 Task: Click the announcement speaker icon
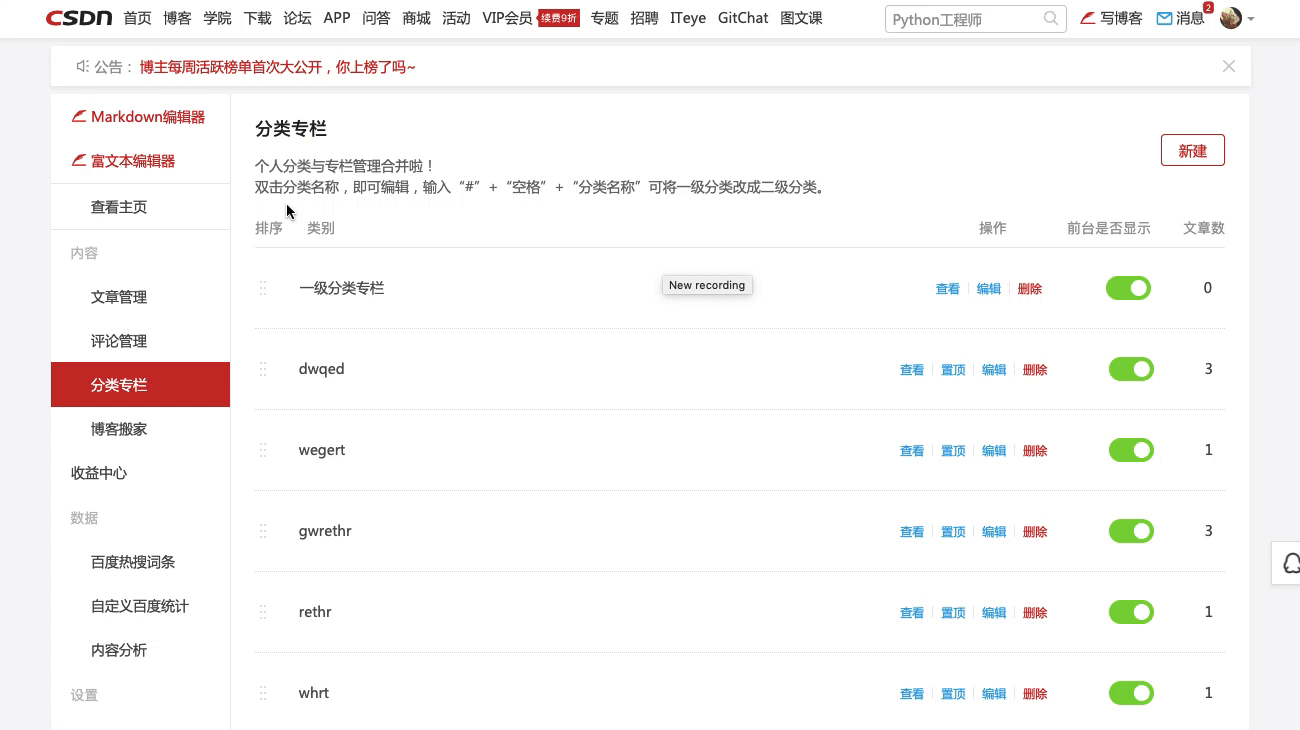[x=82, y=66]
